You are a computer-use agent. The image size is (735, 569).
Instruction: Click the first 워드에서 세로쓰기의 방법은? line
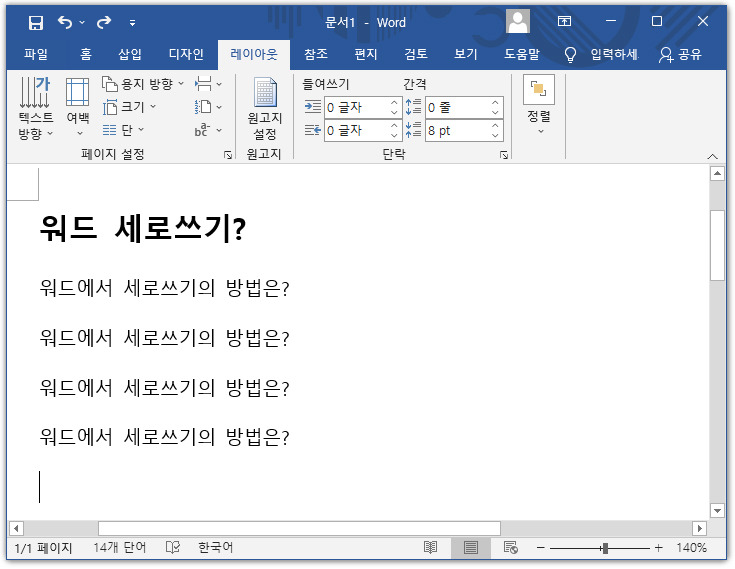tap(164, 288)
